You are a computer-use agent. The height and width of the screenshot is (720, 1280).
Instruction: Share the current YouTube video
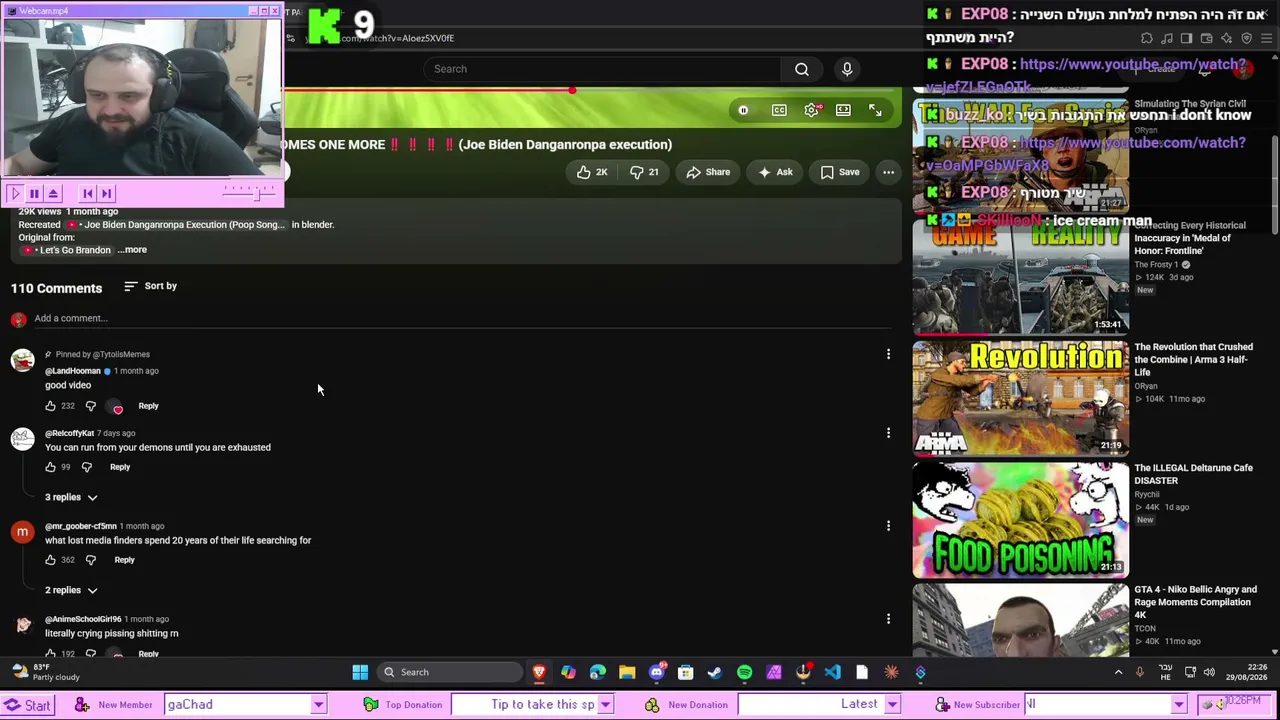[708, 172]
